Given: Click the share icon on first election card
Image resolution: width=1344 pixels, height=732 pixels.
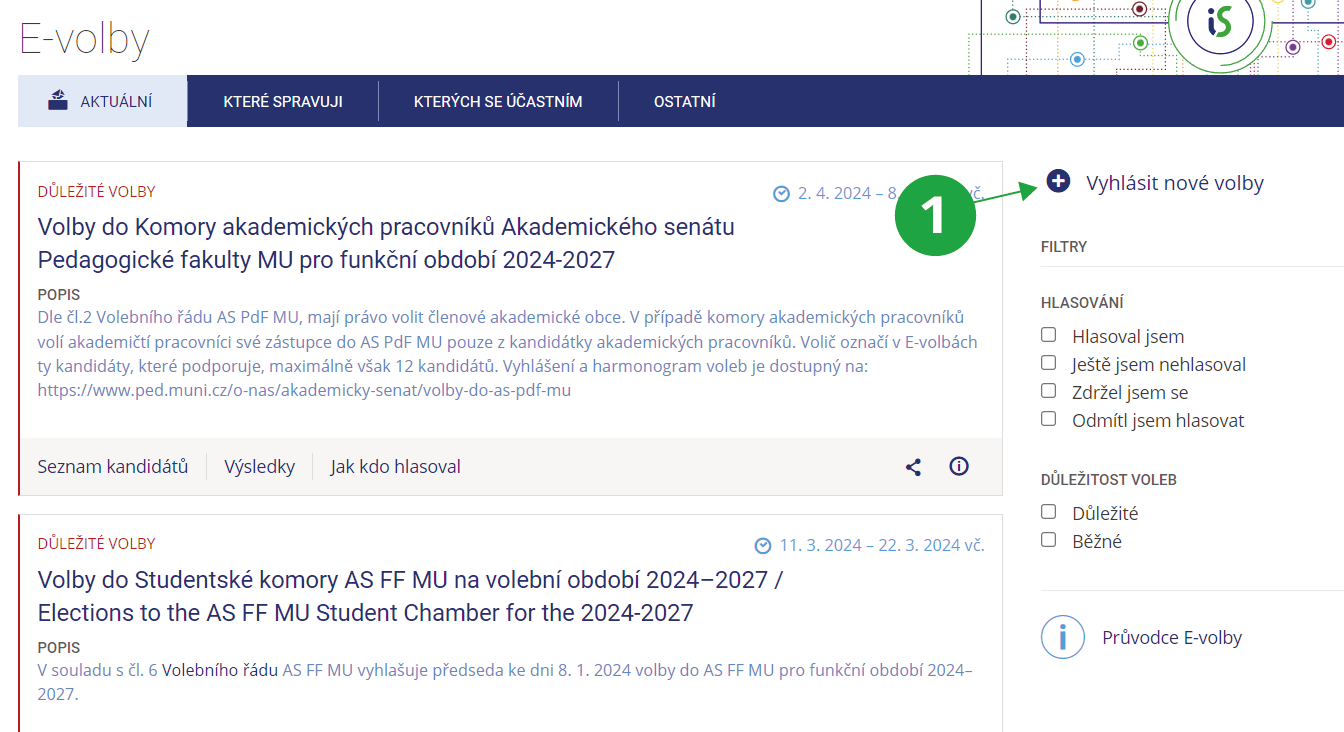Looking at the screenshot, I should (x=913, y=467).
